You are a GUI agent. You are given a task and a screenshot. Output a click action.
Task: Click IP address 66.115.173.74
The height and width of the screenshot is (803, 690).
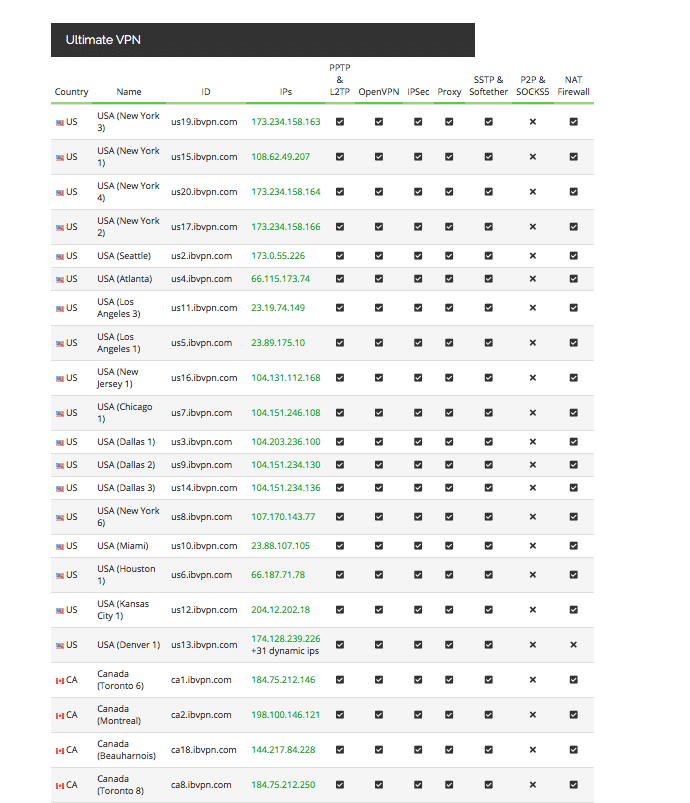[281, 279]
